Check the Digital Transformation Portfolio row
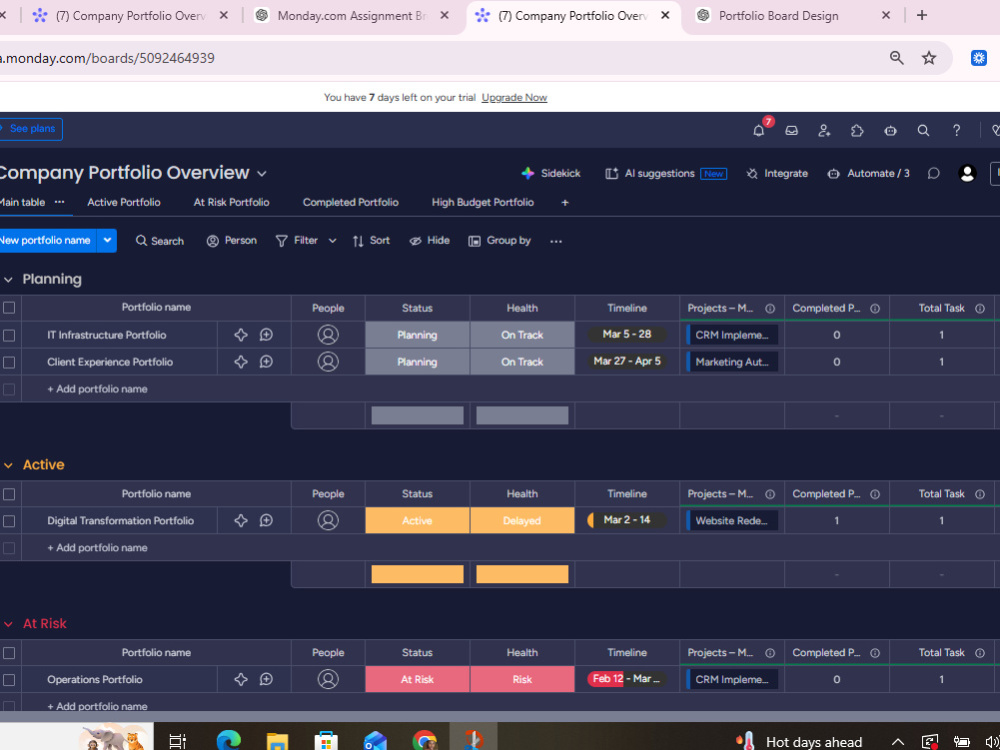This screenshot has width=1000, height=750. tap(9, 520)
